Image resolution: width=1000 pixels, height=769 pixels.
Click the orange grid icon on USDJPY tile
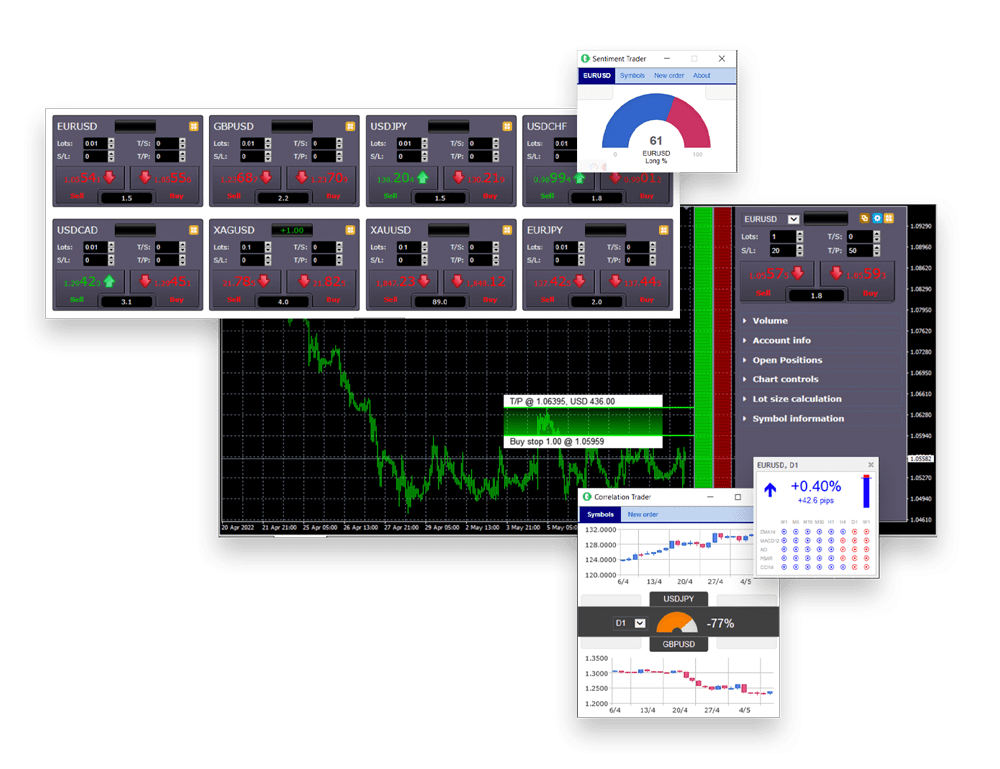(x=507, y=126)
